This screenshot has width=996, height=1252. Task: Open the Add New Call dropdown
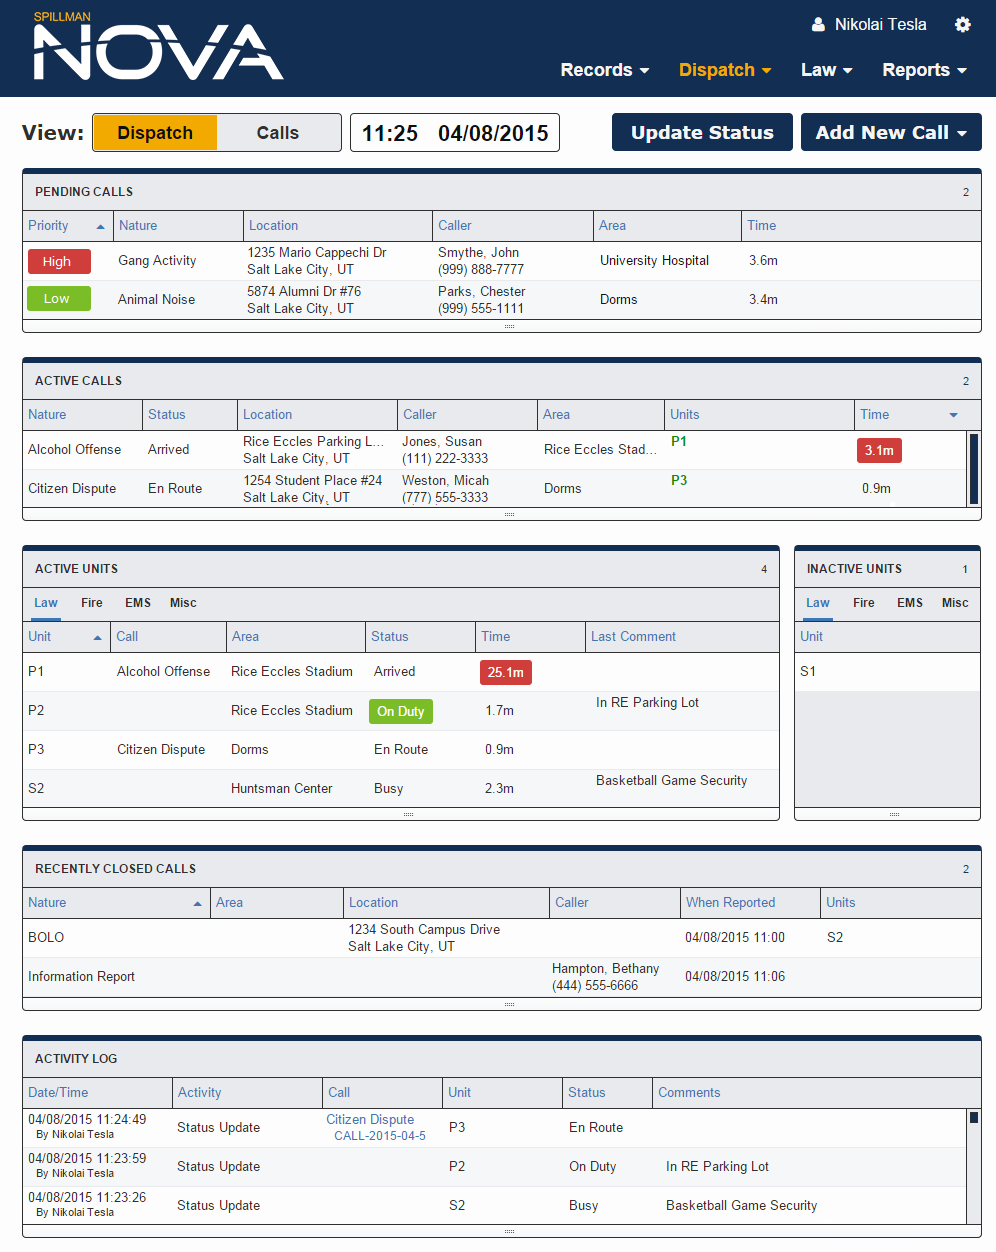pyautogui.click(x=890, y=132)
